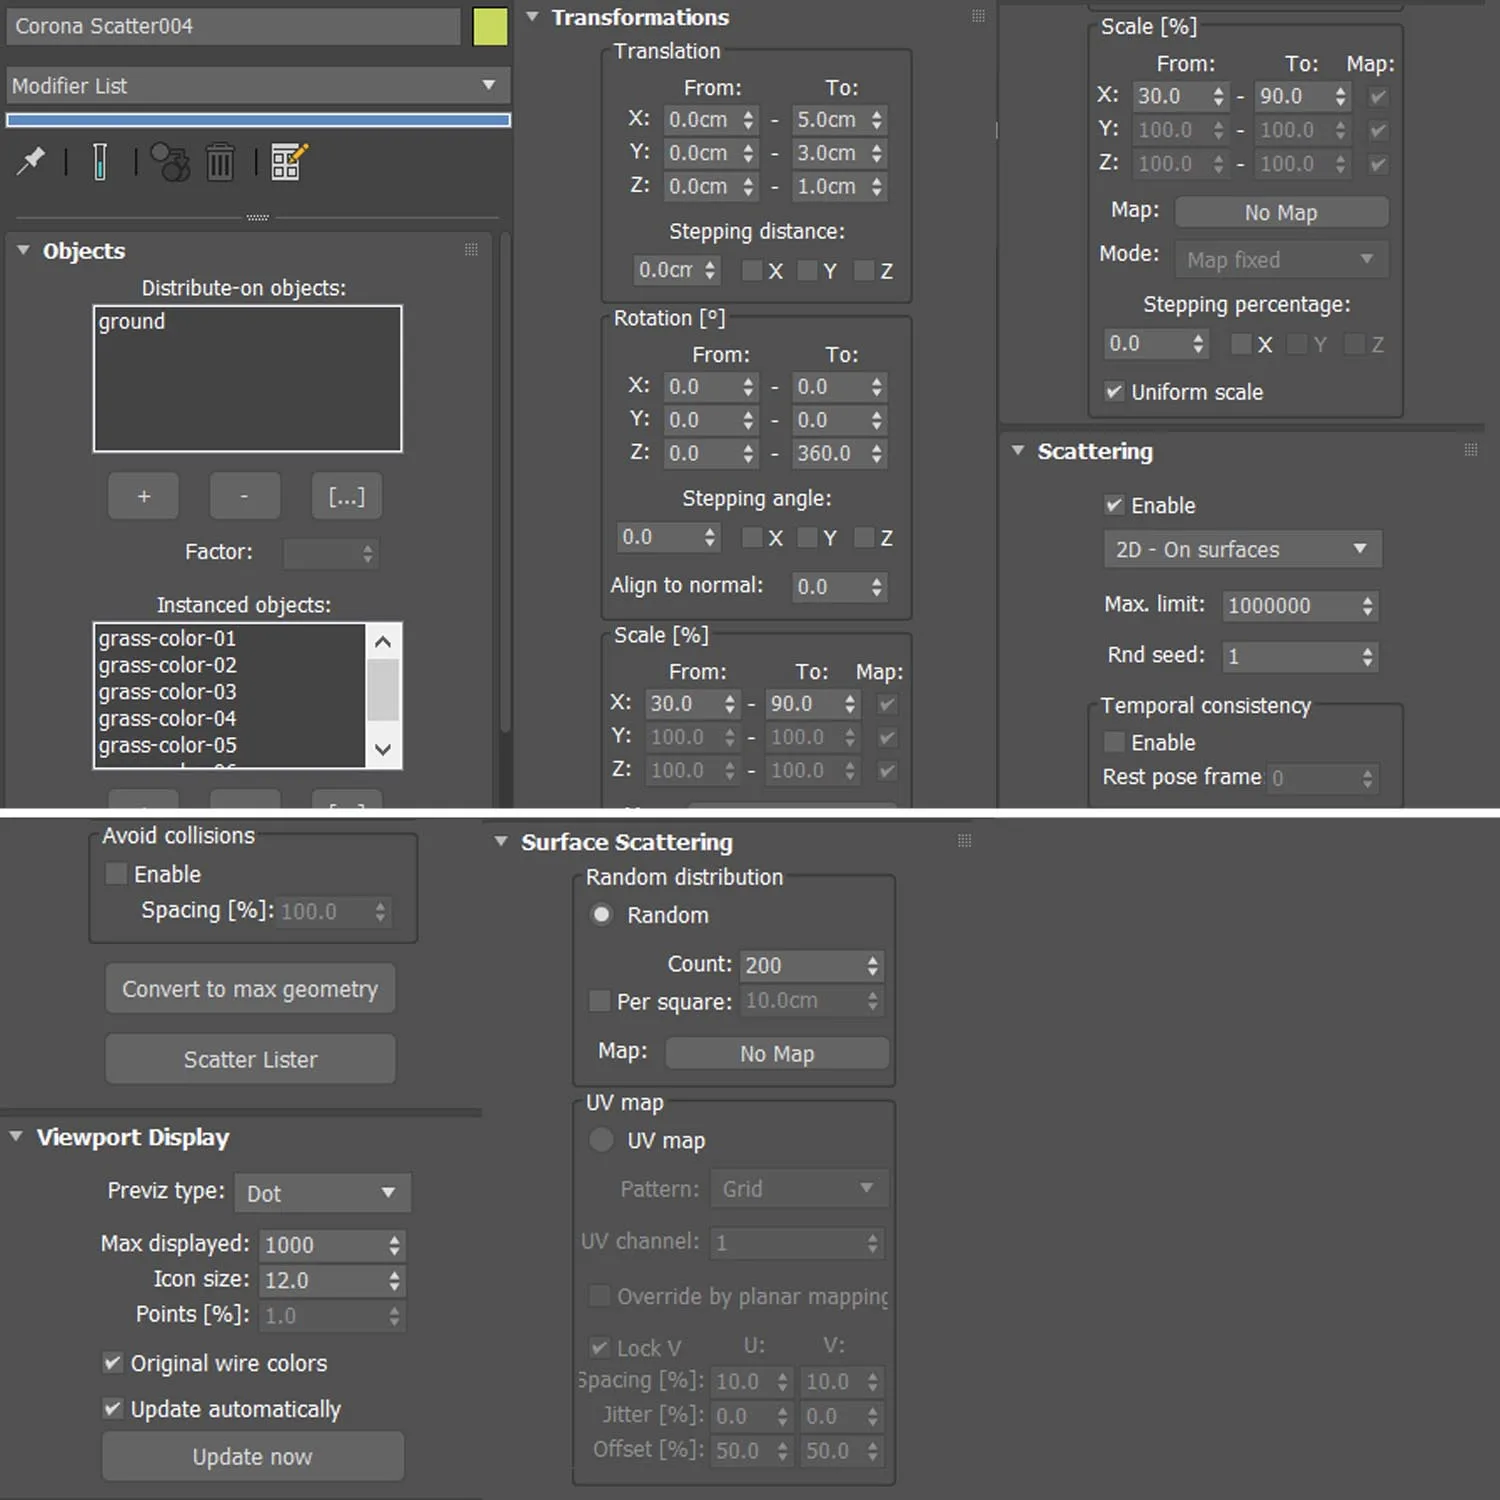Select the Random distribution radio button
Screen dimensions: 1500x1500
click(x=602, y=914)
